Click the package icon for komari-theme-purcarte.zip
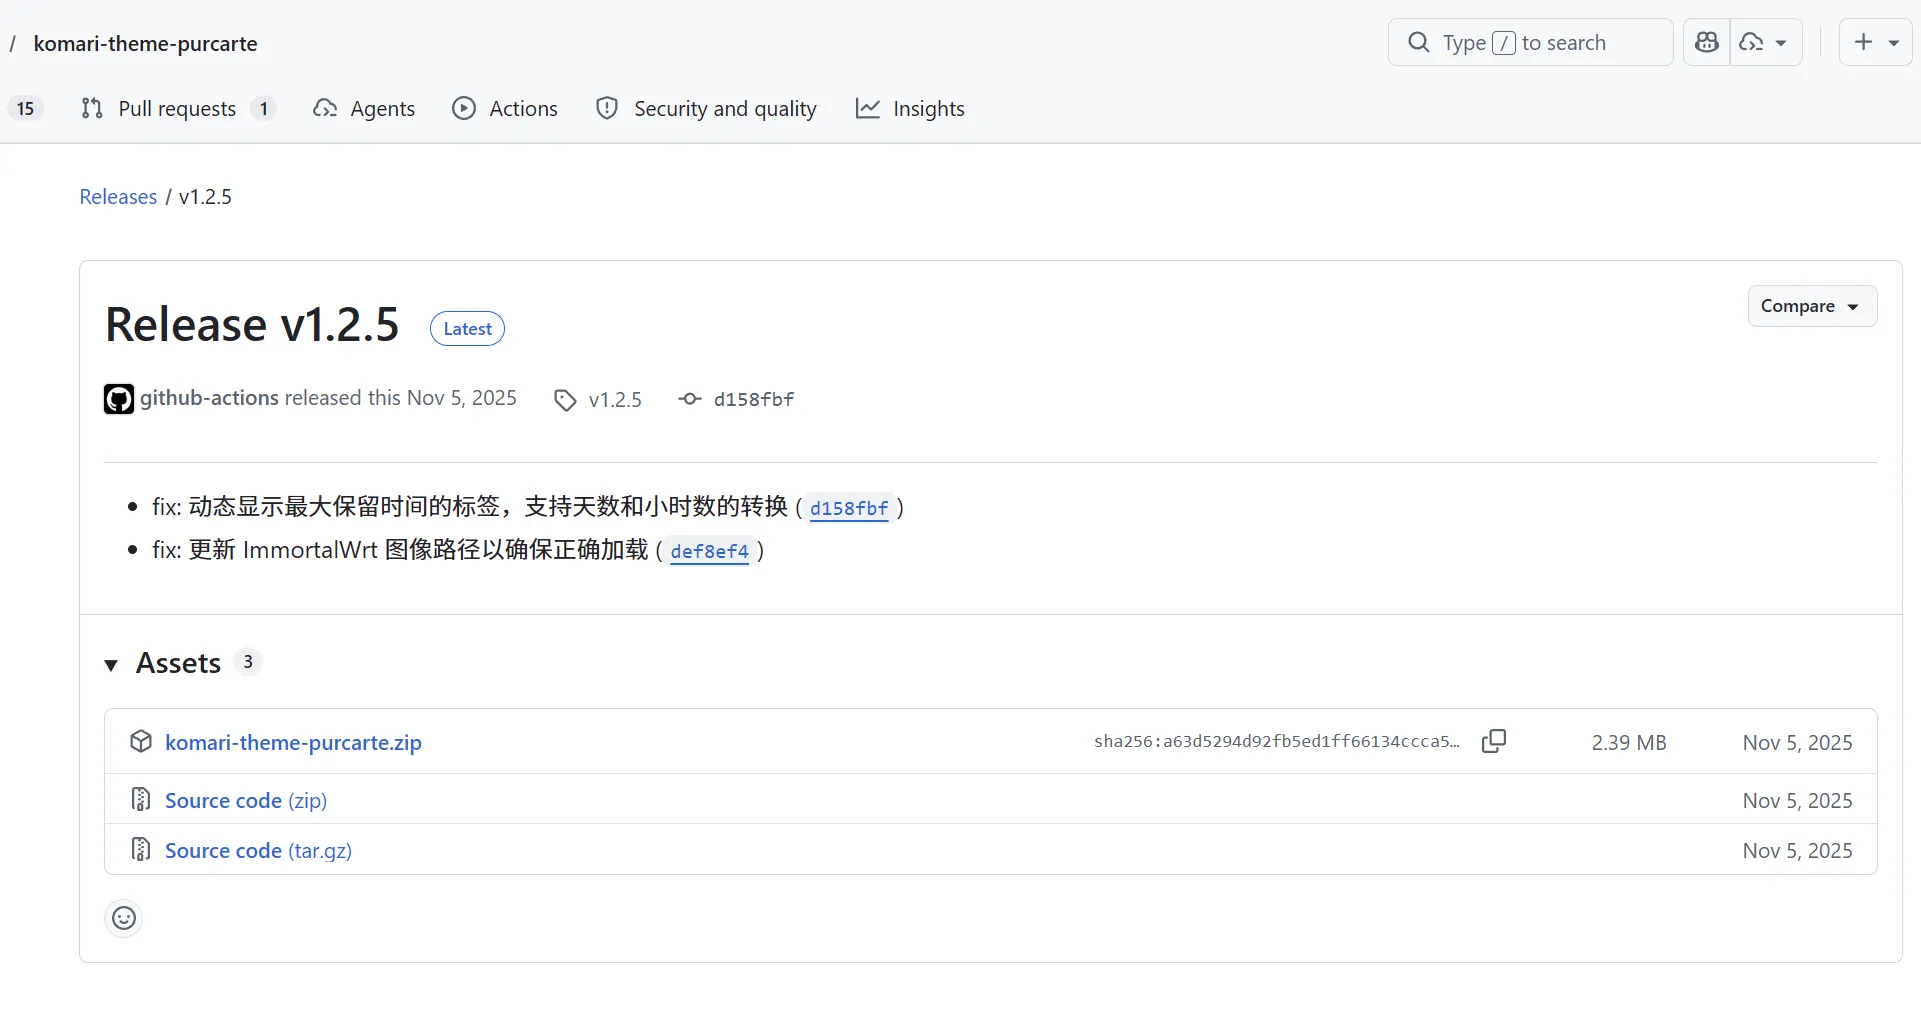The width and height of the screenshot is (1921, 1014). 141,742
